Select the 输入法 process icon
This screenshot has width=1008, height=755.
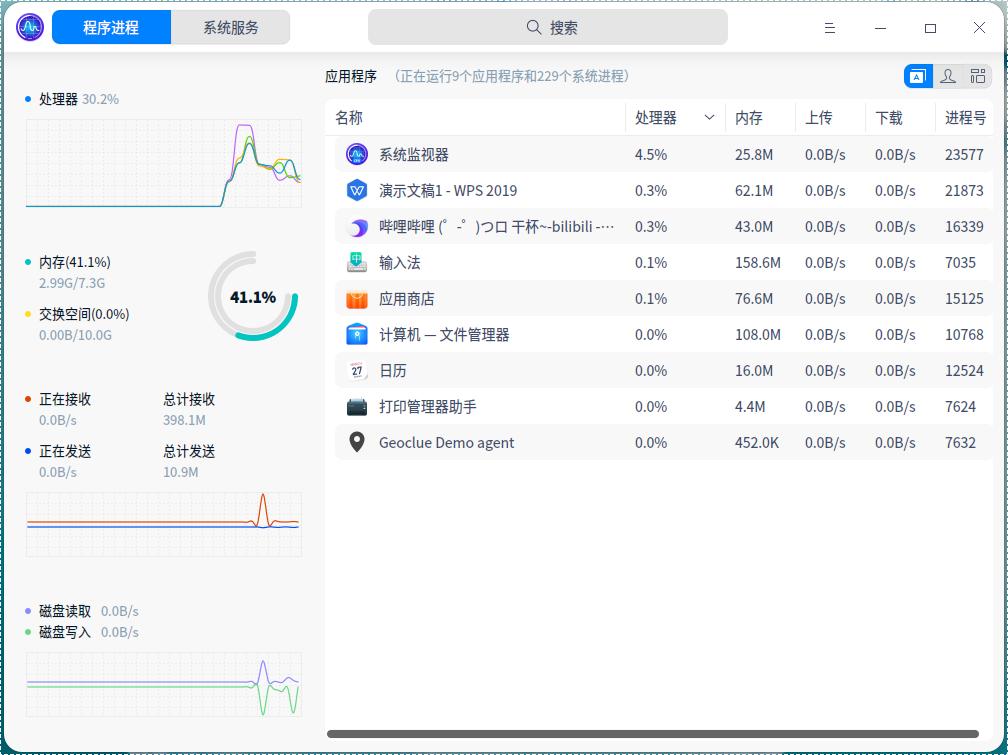point(357,263)
